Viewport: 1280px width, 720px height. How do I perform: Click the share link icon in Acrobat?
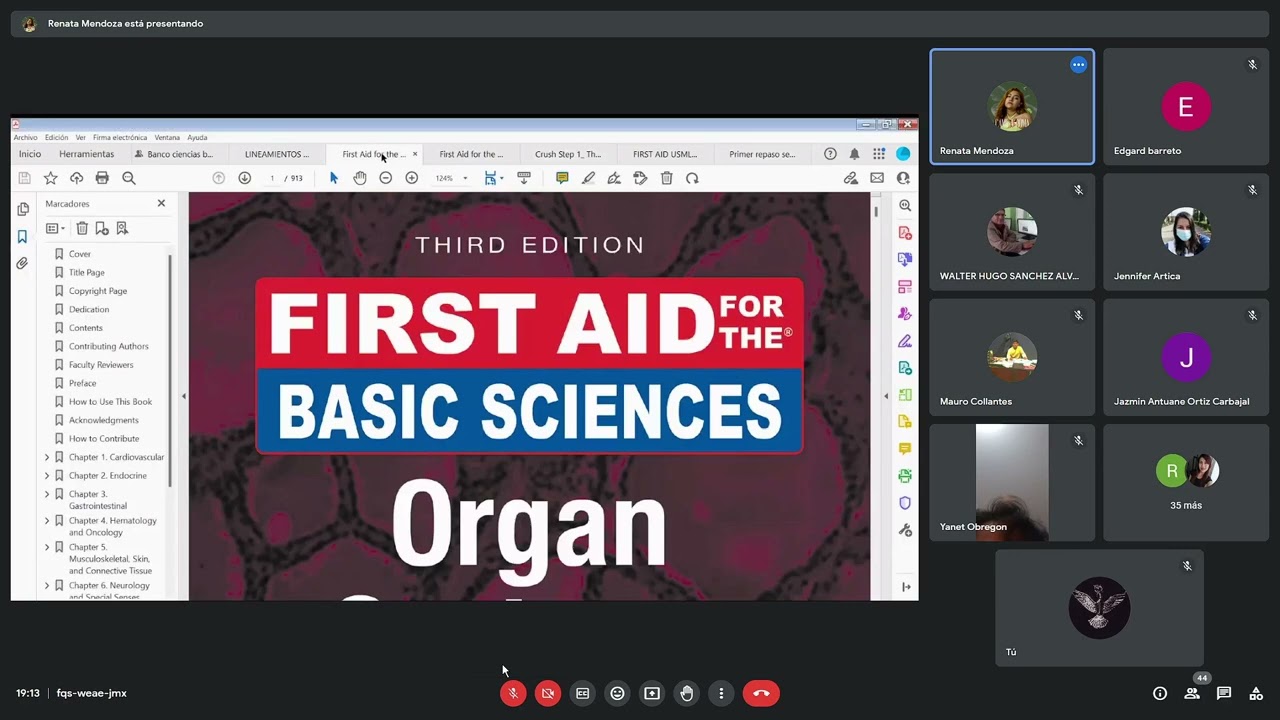[x=851, y=178]
